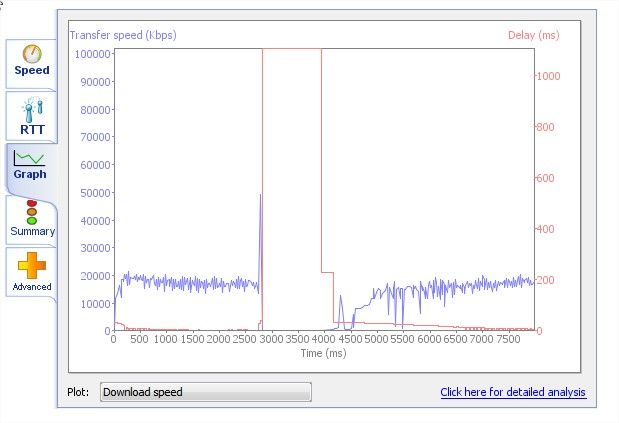This screenshot has width=619, height=423.
Task: Click the 'Time (ms)' axis label
Action: tap(323, 353)
